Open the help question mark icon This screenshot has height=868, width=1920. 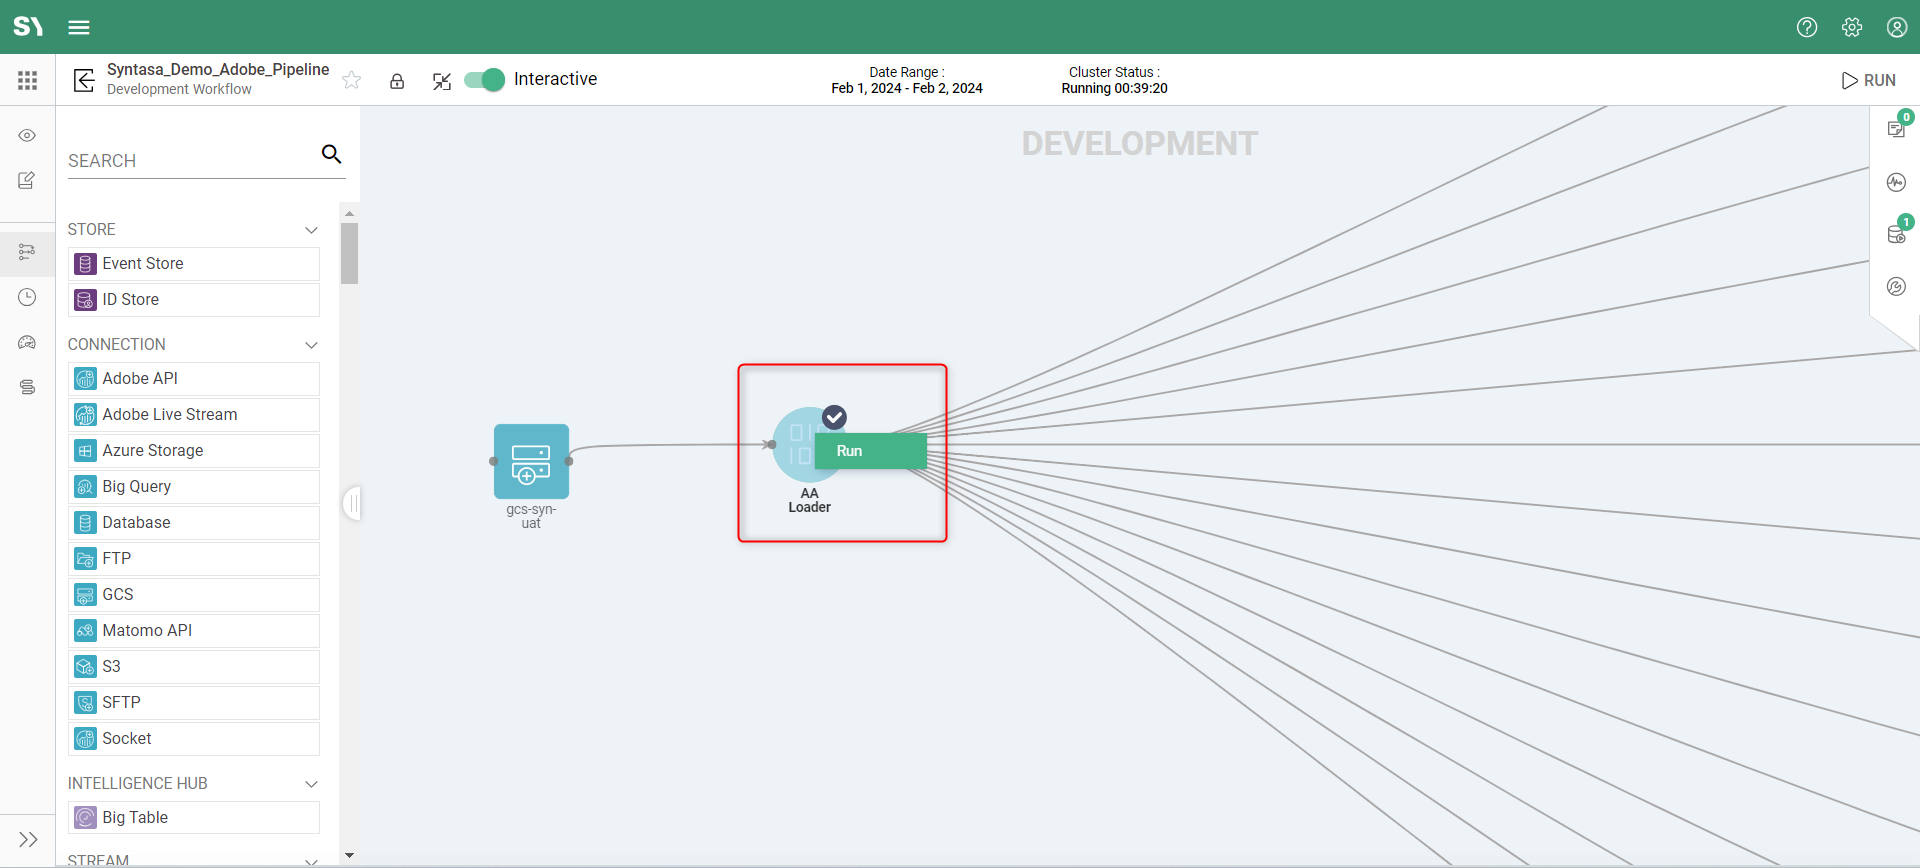[x=1806, y=27]
